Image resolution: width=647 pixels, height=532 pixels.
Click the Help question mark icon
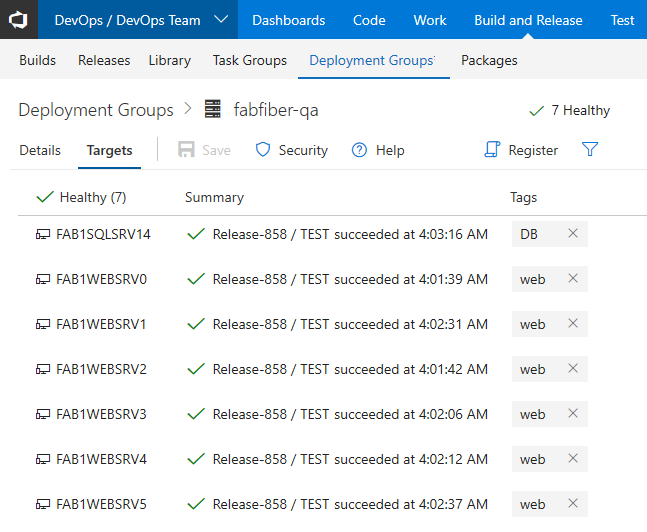pyautogui.click(x=359, y=150)
